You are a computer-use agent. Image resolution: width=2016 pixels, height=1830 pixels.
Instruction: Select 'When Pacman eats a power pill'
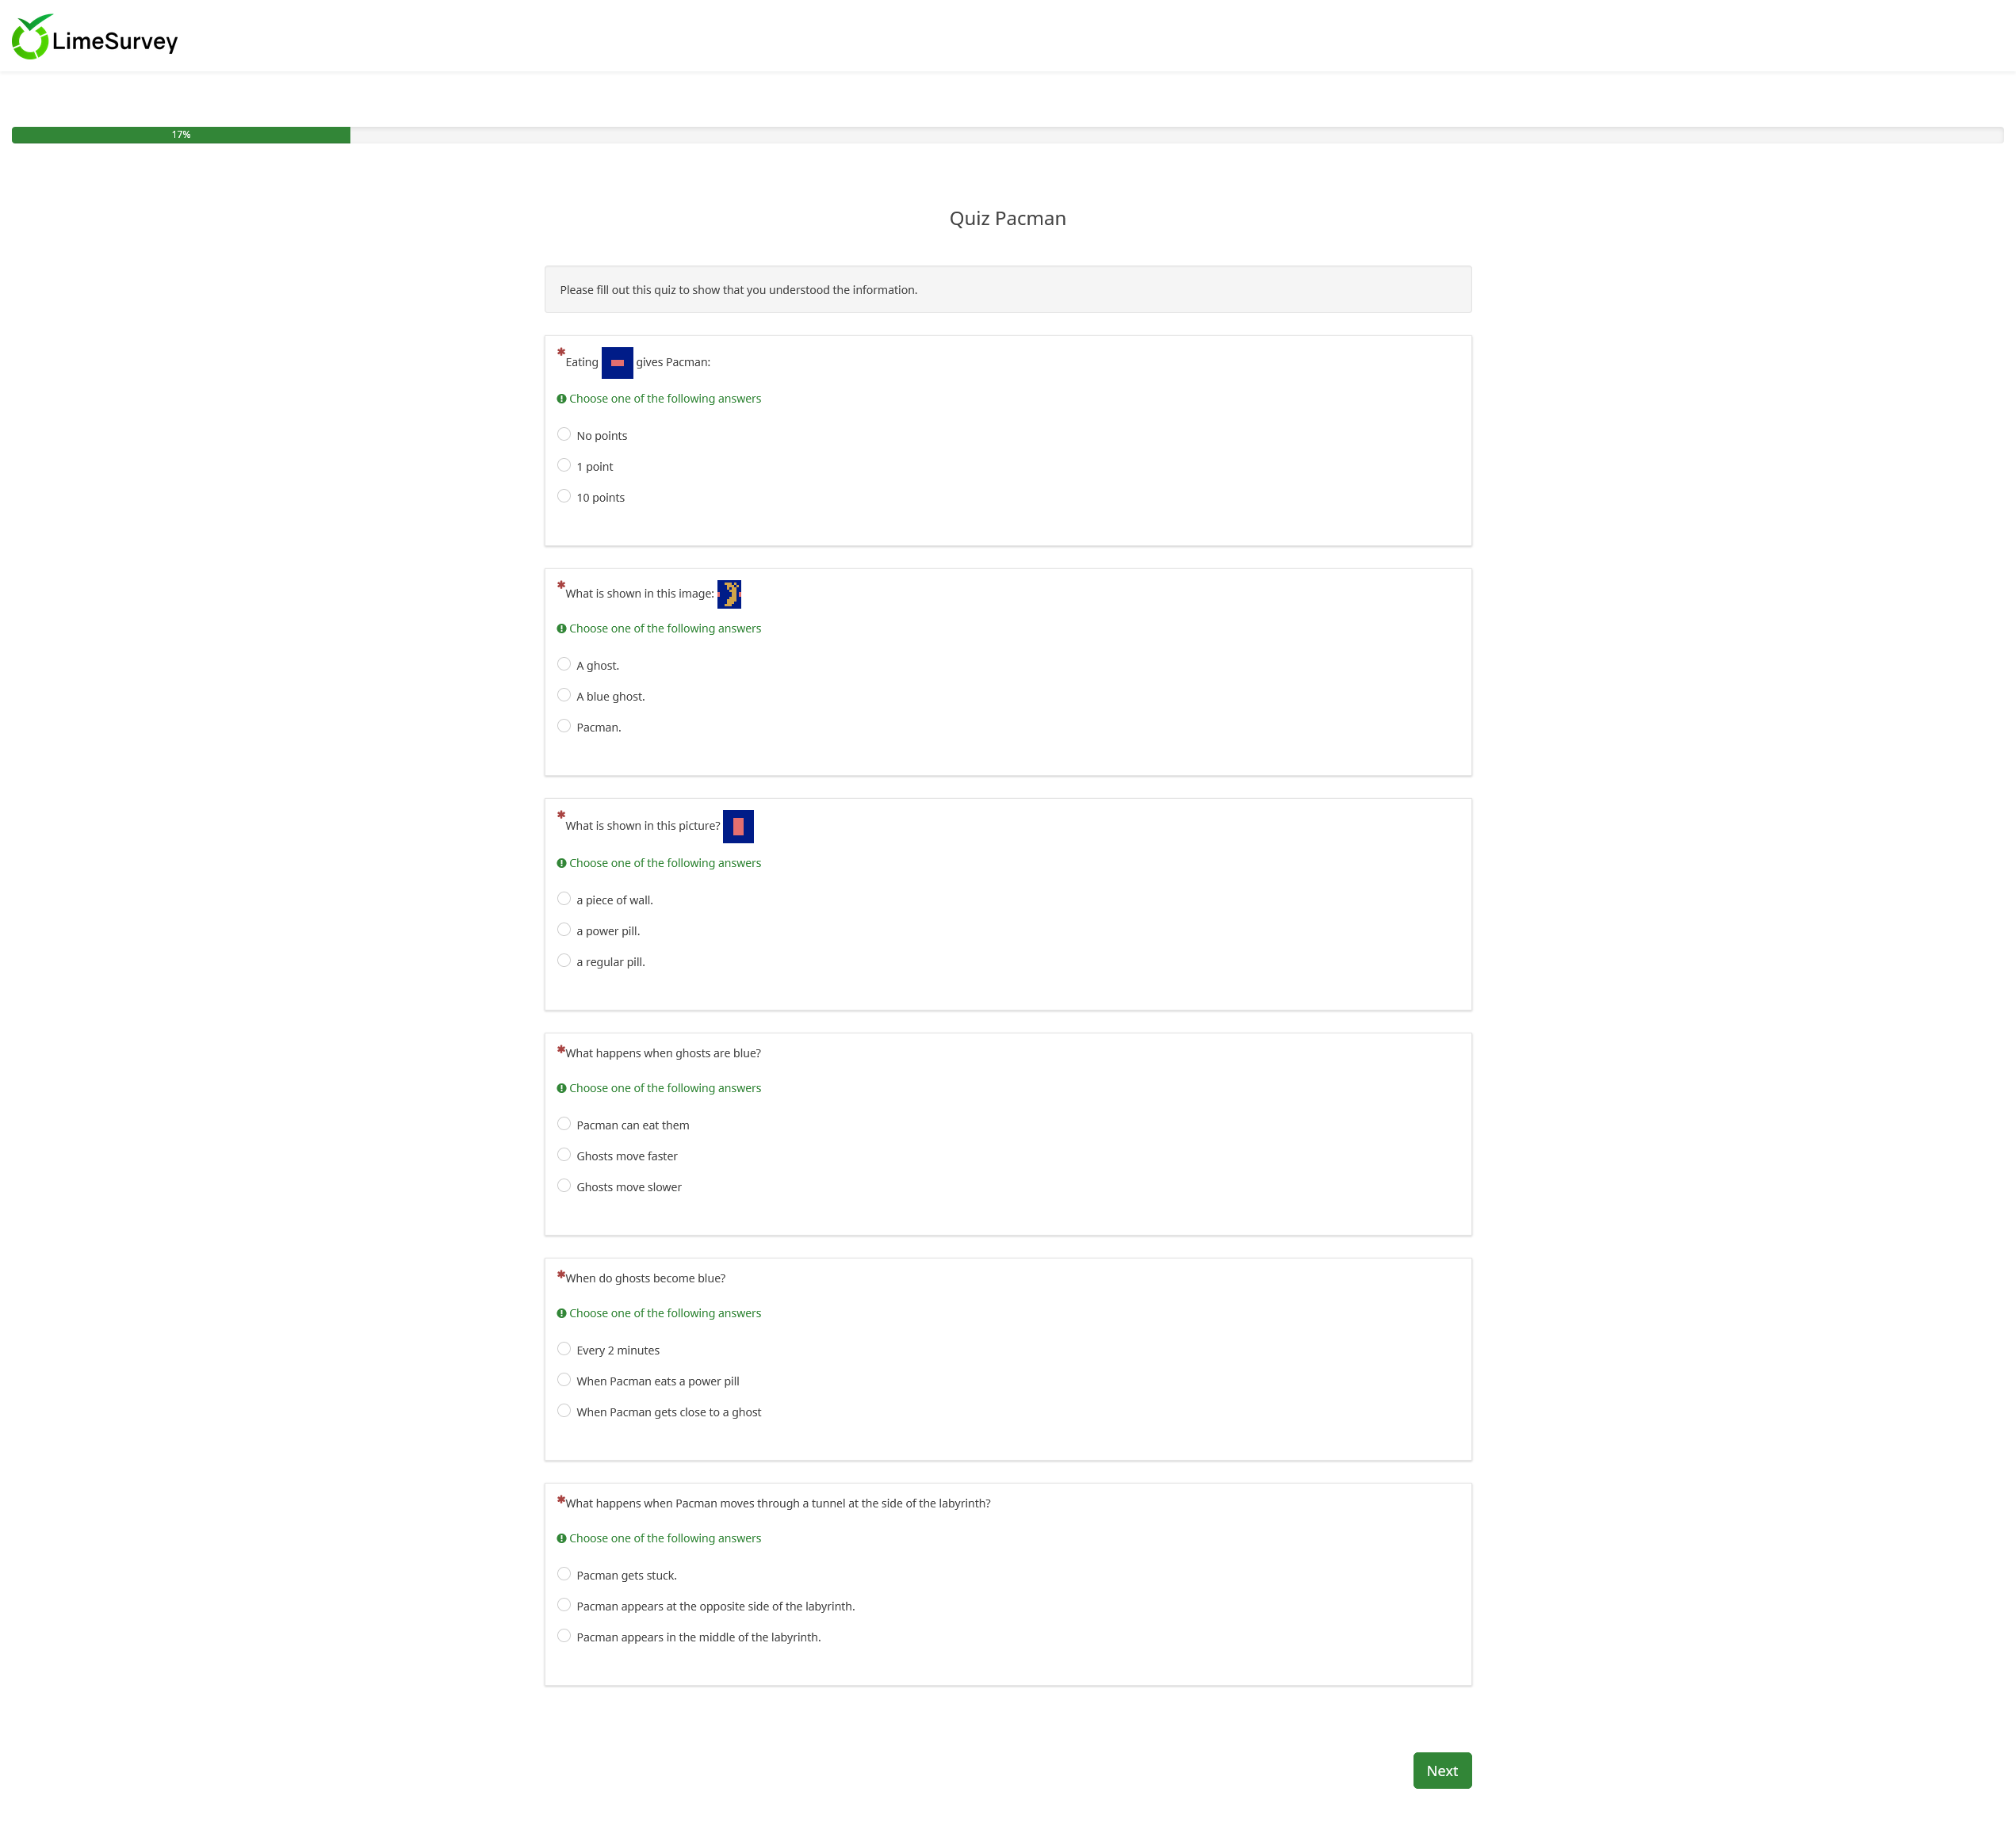pyautogui.click(x=564, y=1379)
